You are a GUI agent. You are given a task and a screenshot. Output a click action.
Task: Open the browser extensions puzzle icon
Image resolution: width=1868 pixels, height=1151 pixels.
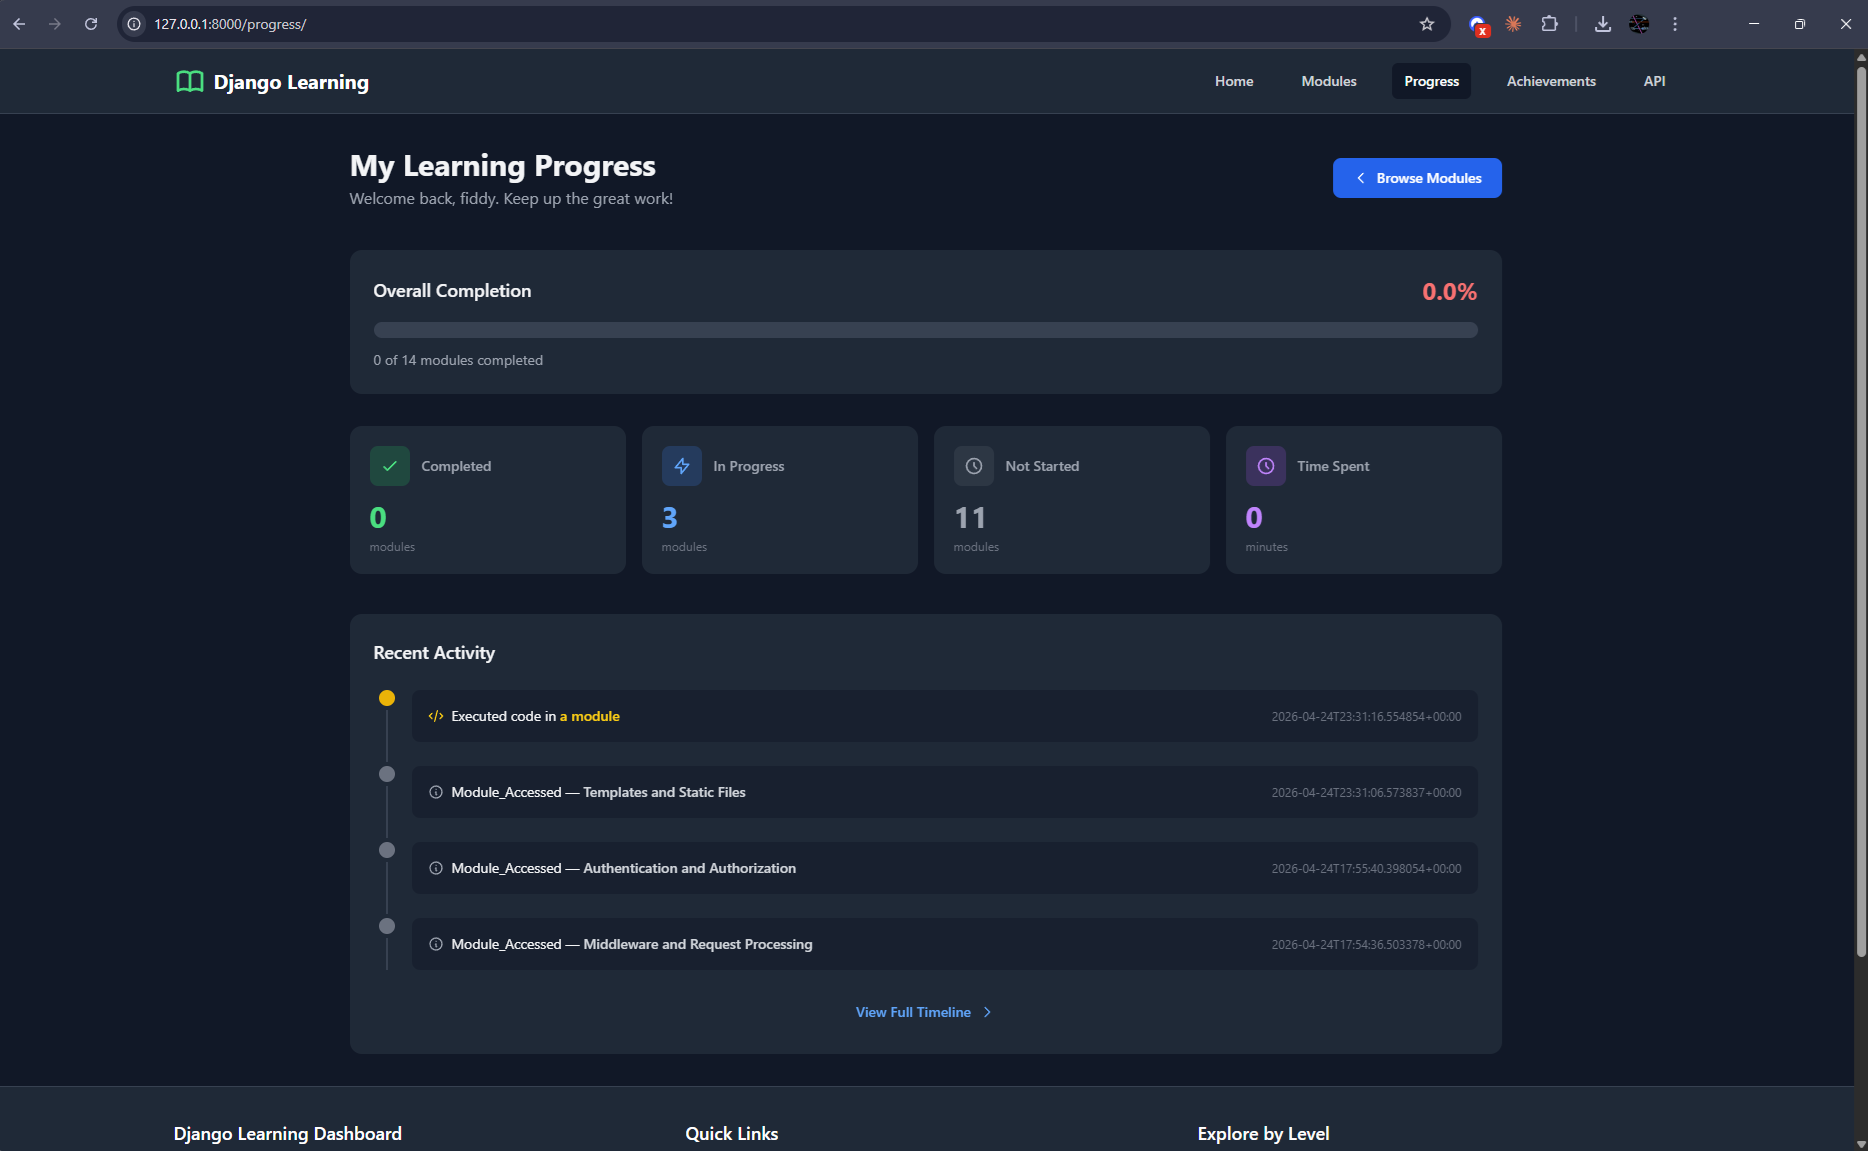pos(1550,24)
